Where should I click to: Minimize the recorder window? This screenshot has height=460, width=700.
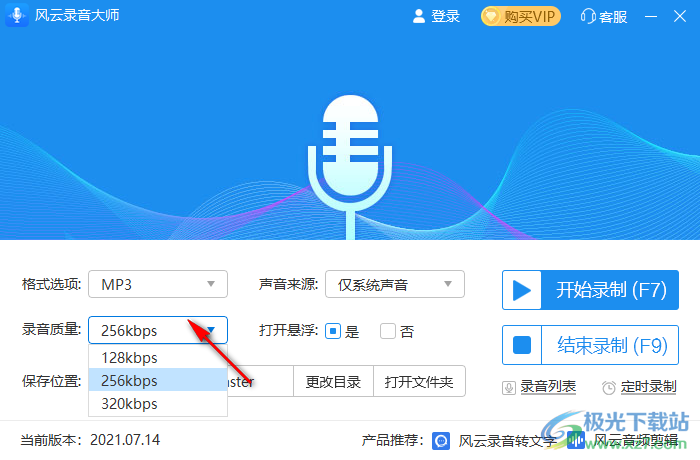(x=651, y=17)
